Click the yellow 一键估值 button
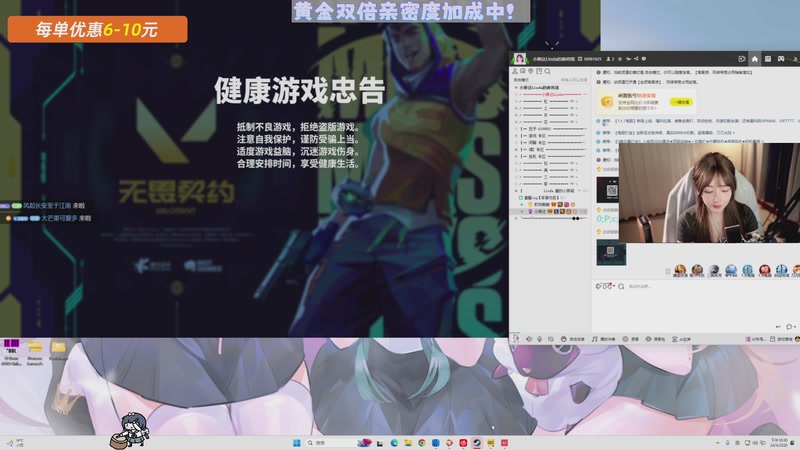800x450 pixels. pyautogui.click(x=681, y=102)
